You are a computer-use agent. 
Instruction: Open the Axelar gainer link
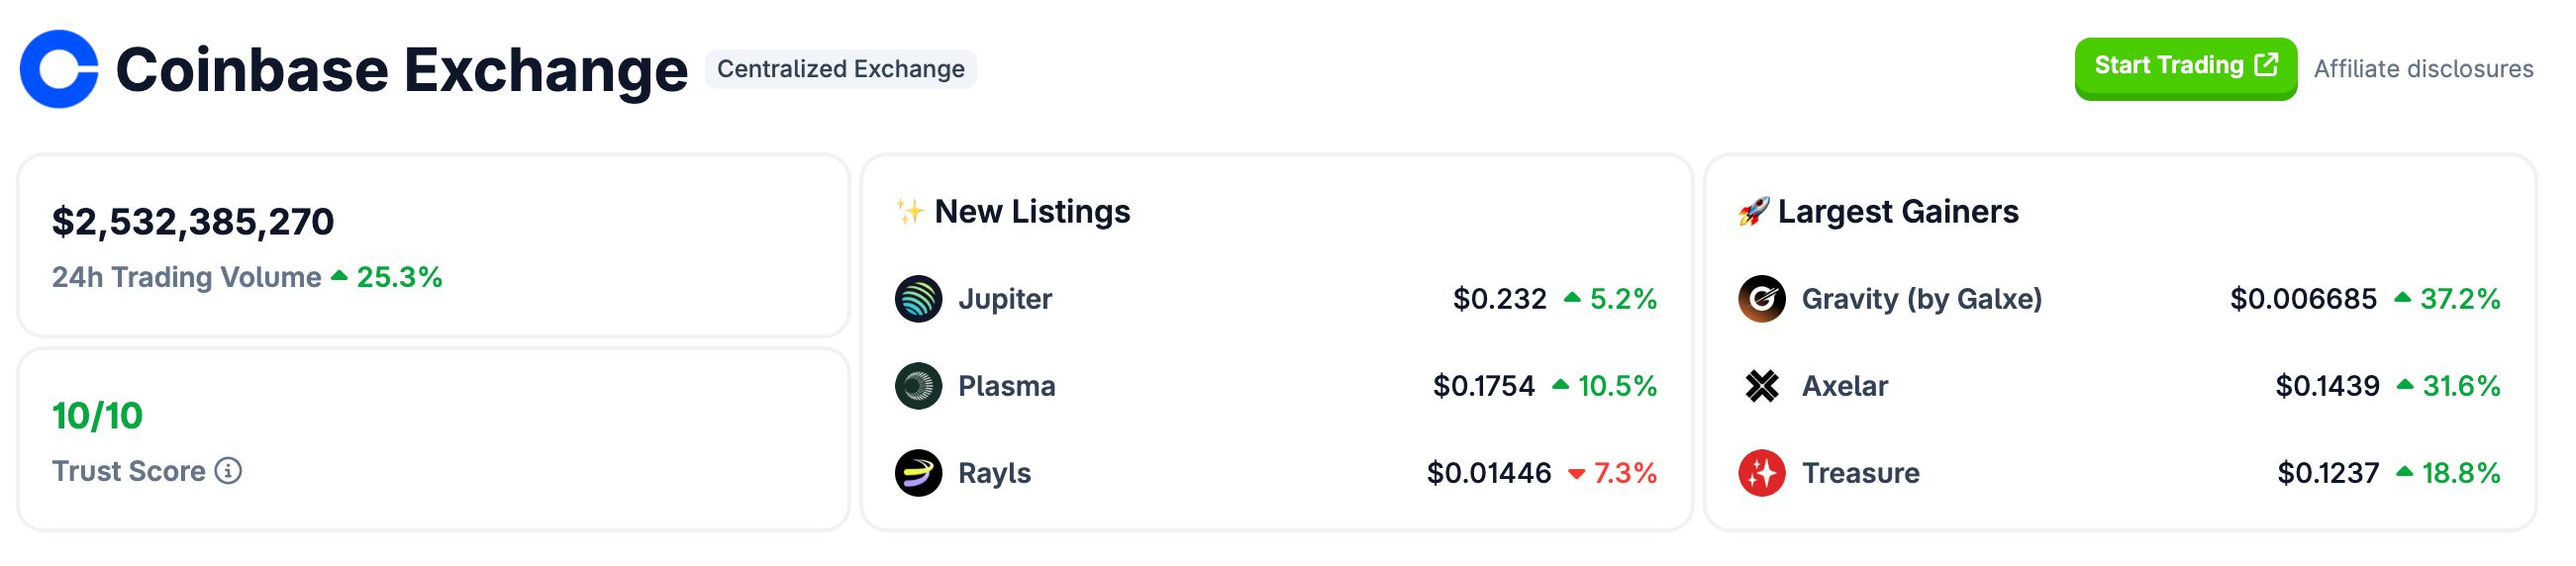[x=1844, y=386]
